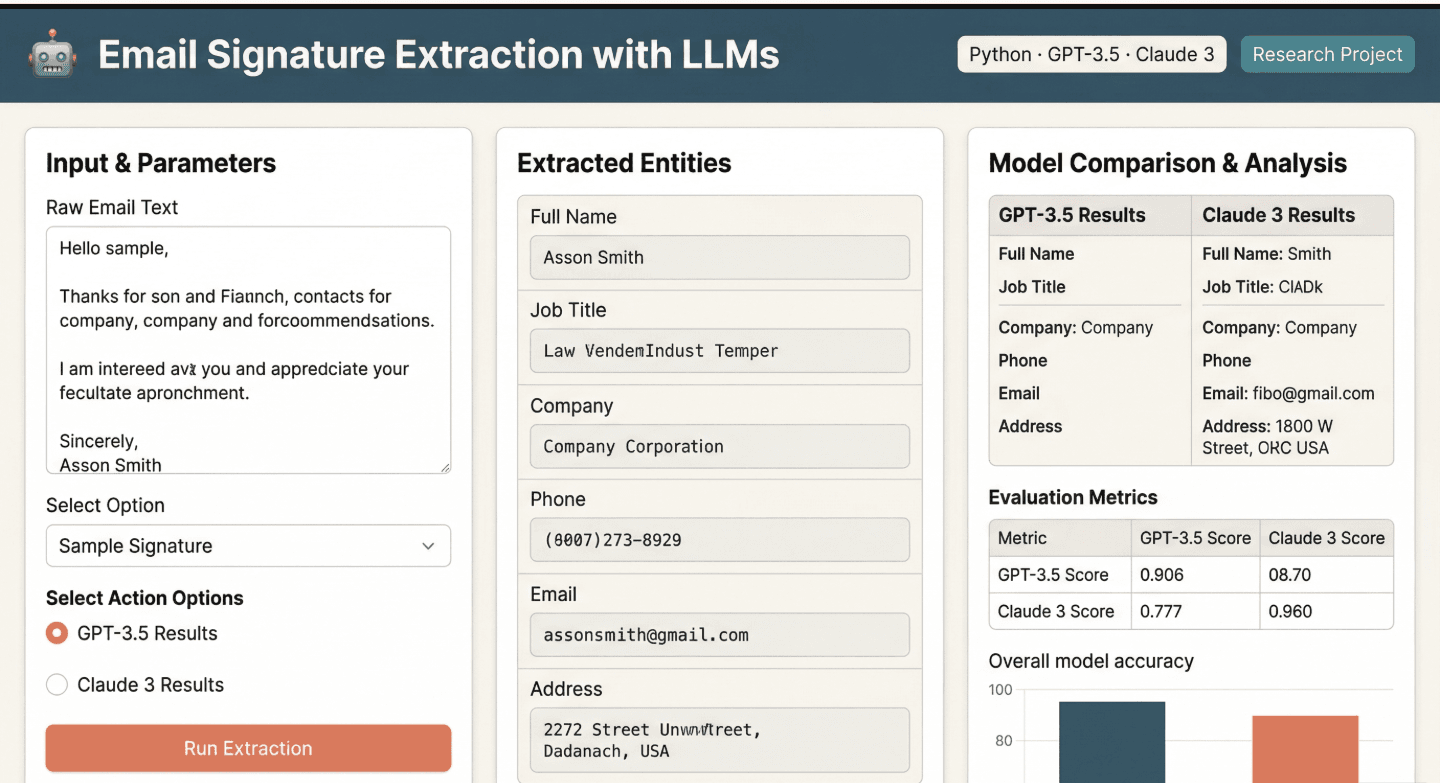
Task: Select the Email field with assonsmith@gmail.com
Action: tap(719, 634)
